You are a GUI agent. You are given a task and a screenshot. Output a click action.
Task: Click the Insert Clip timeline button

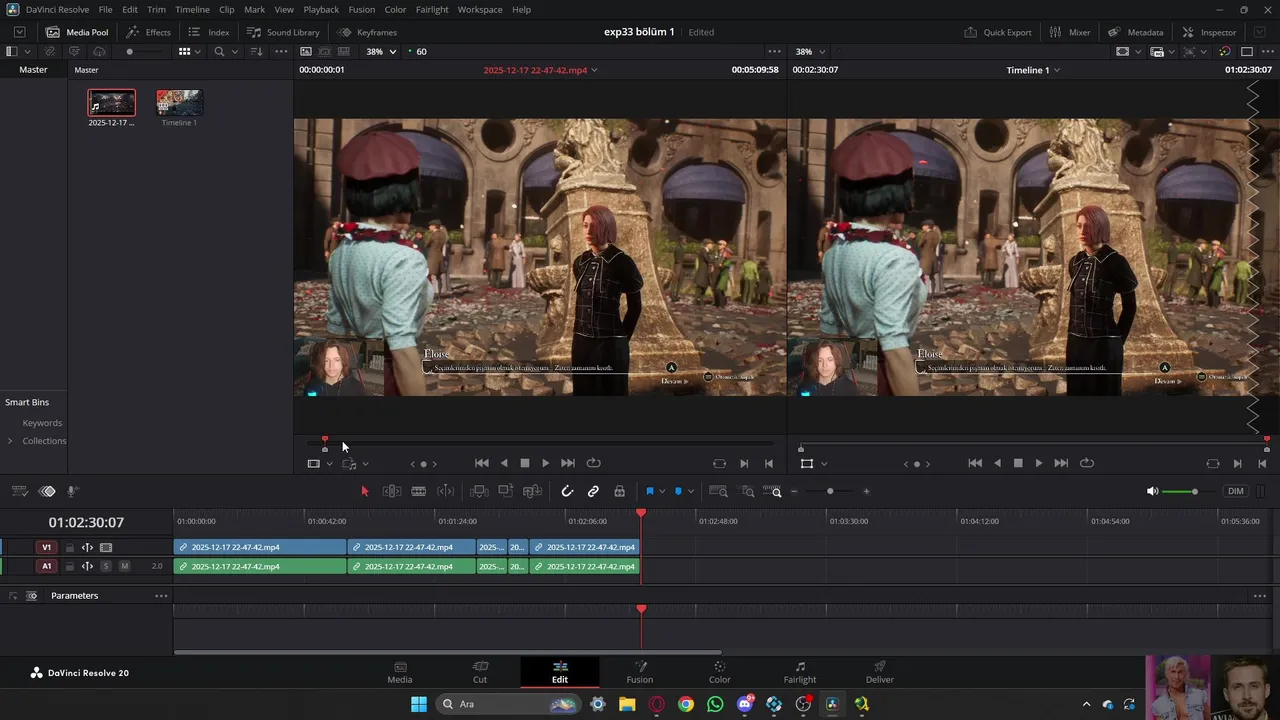(x=479, y=491)
